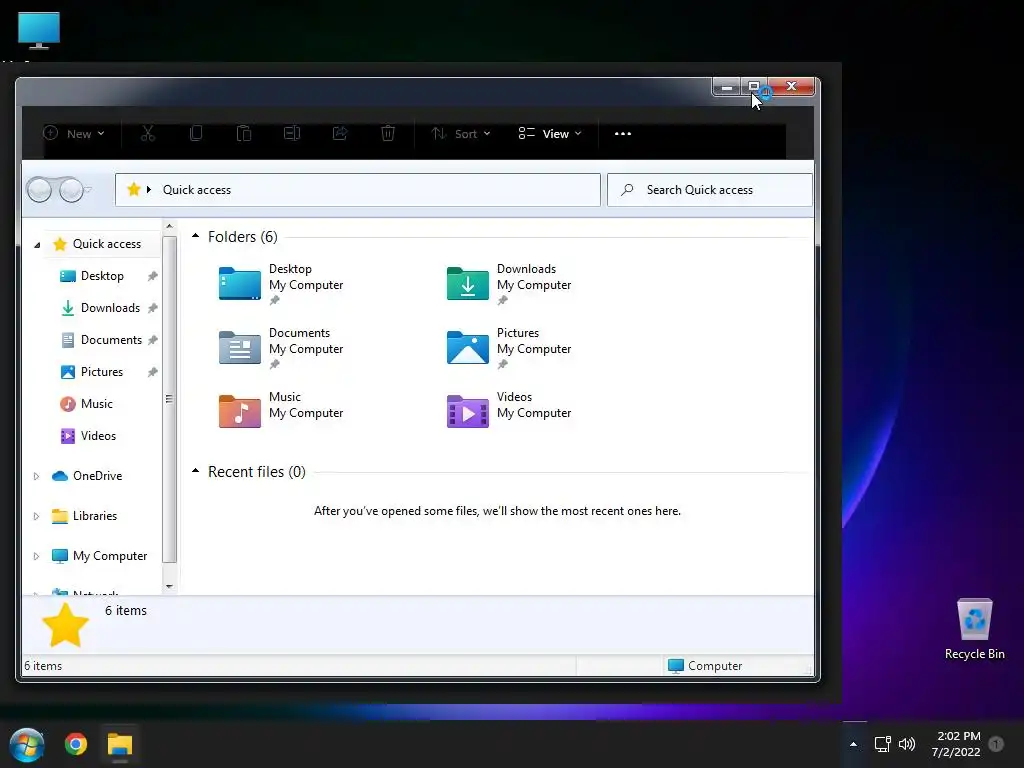Close the File Explorer window
The image size is (1024, 768).
point(791,87)
